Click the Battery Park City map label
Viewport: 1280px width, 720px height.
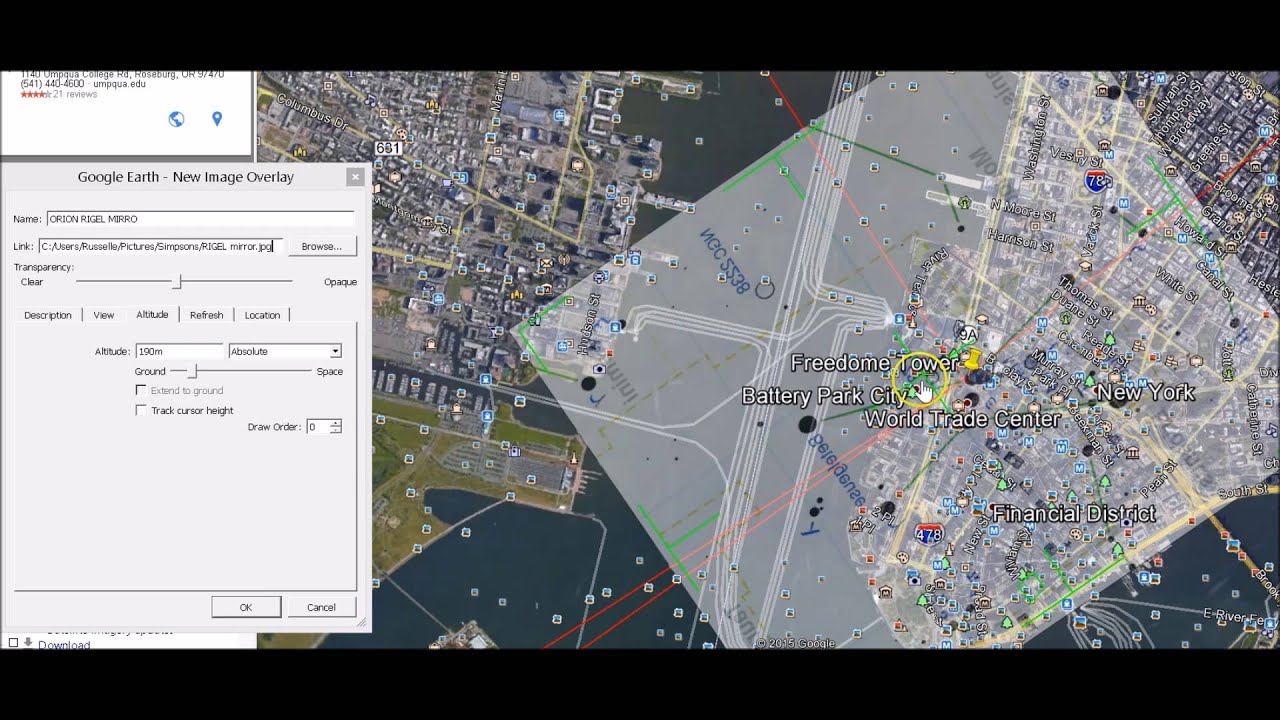coord(824,396)
